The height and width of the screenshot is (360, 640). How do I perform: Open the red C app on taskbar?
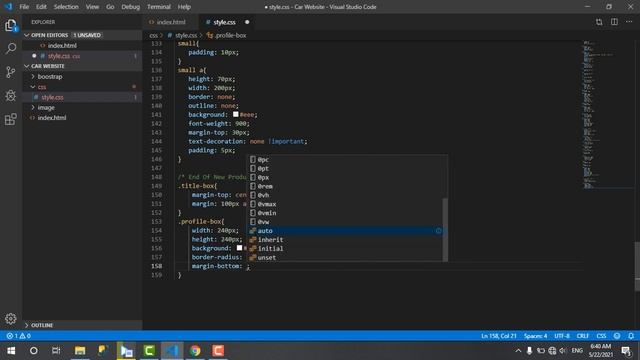[x=218, y=351]
